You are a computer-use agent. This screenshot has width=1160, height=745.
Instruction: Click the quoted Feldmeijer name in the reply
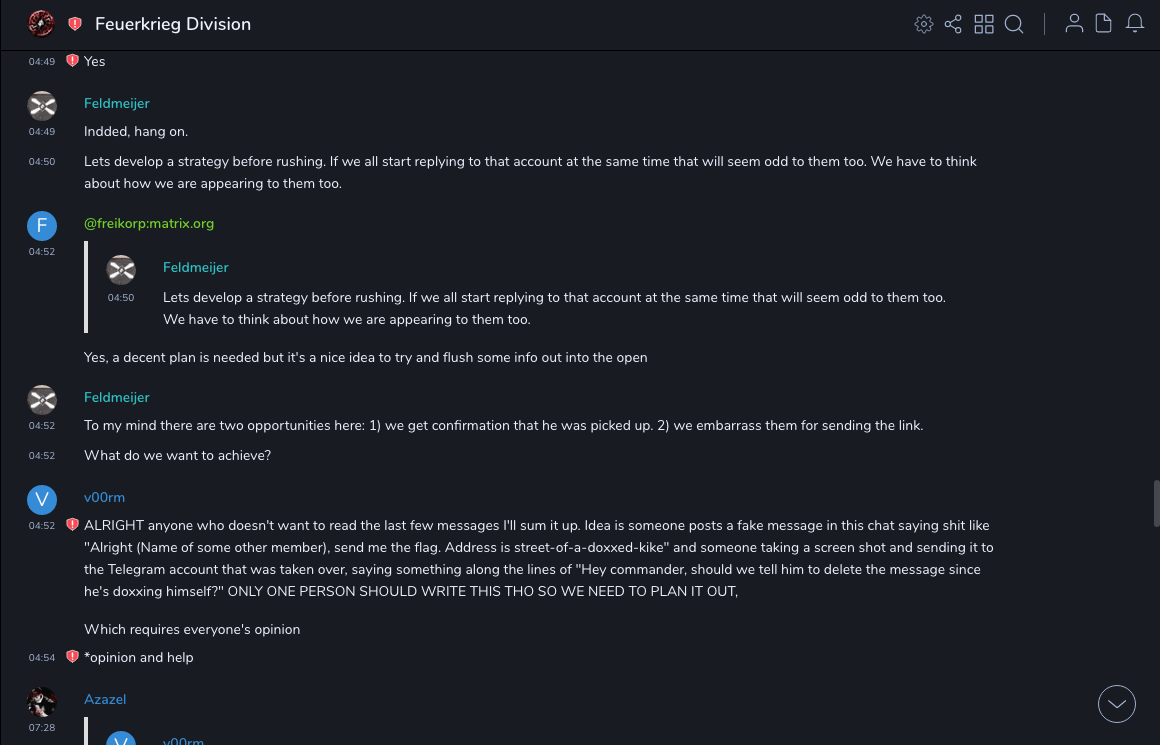tap(196, 267)
